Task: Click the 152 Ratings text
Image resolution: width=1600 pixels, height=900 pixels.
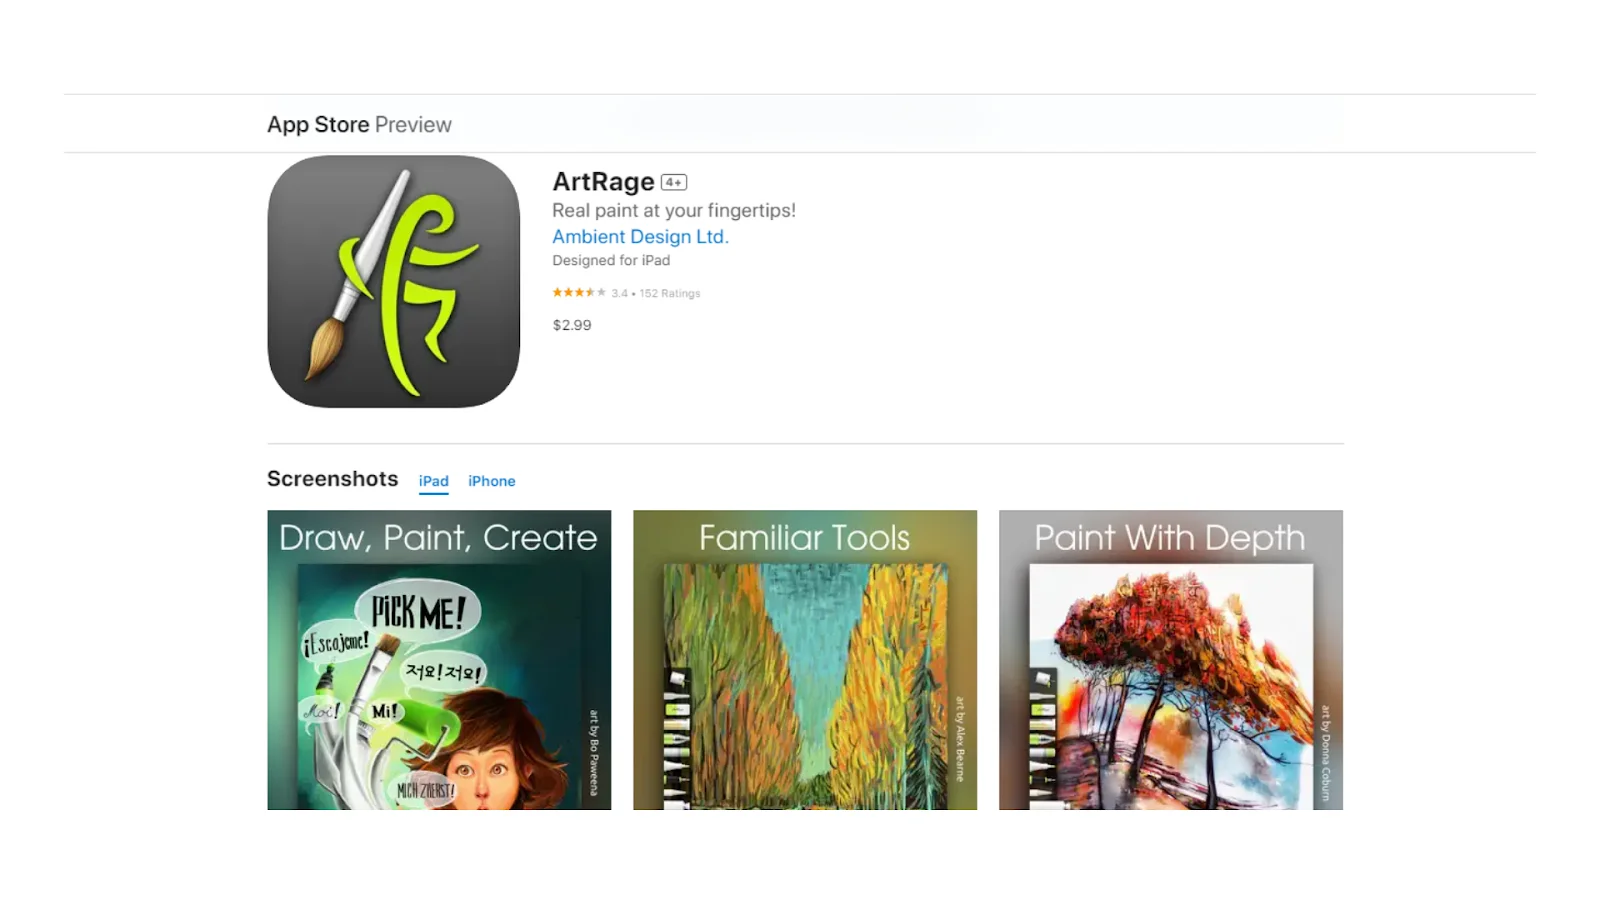Action: (x=670, y=293)
